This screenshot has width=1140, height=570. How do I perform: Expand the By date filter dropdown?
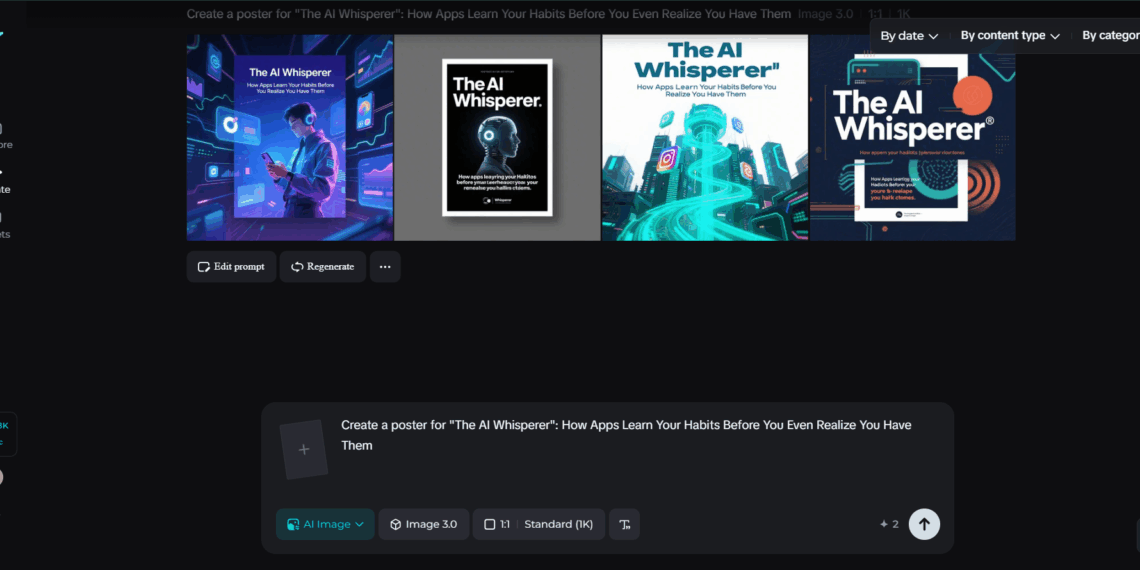tap(909, 36)
